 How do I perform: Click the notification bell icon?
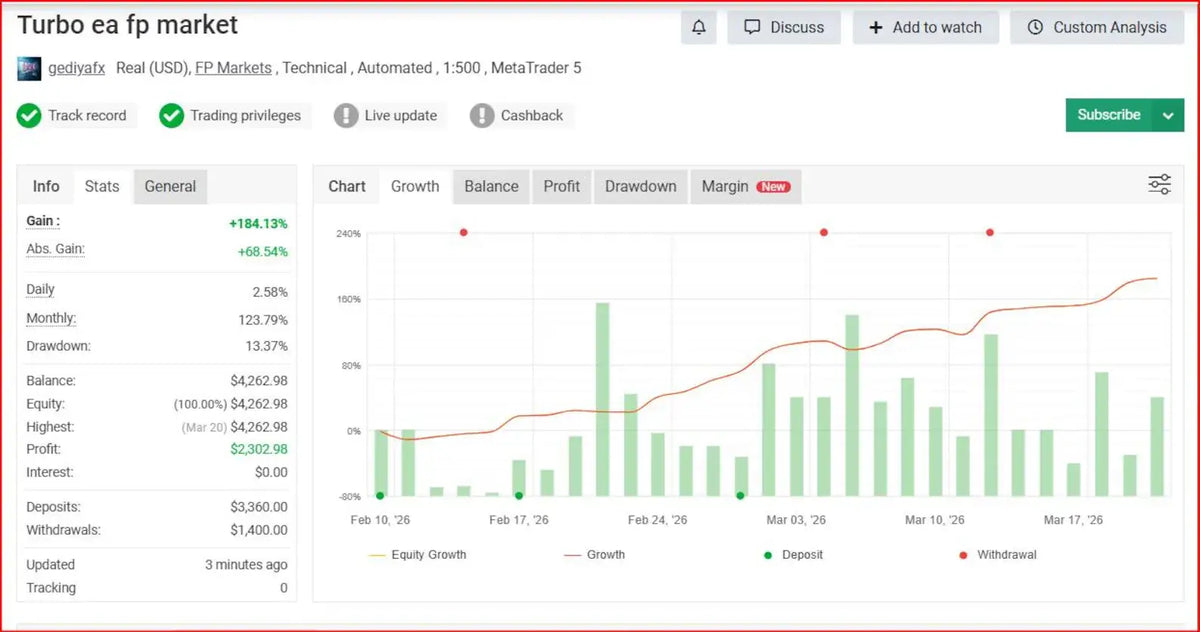tap(698, 27)
